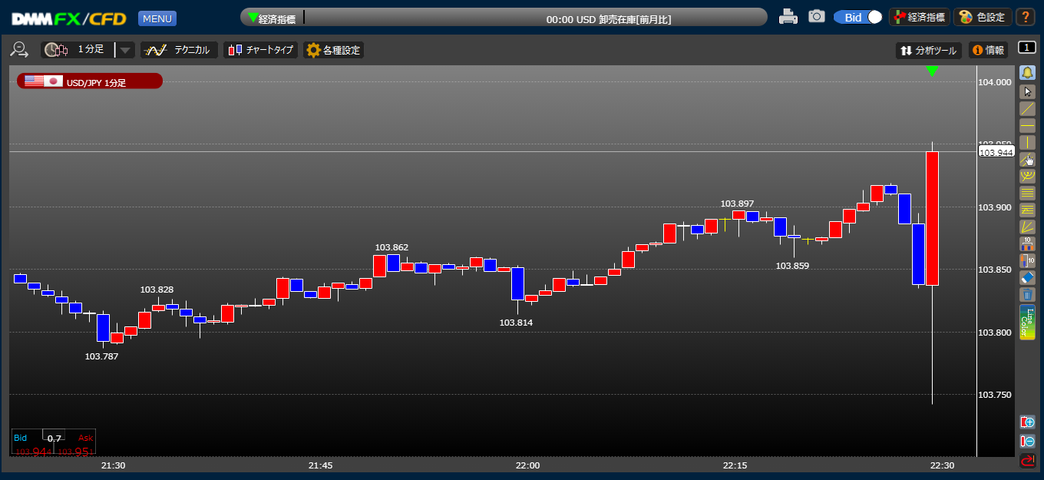Select the line move hand tool
Screen dimensions: 1044x480
tap(1027, 159)
